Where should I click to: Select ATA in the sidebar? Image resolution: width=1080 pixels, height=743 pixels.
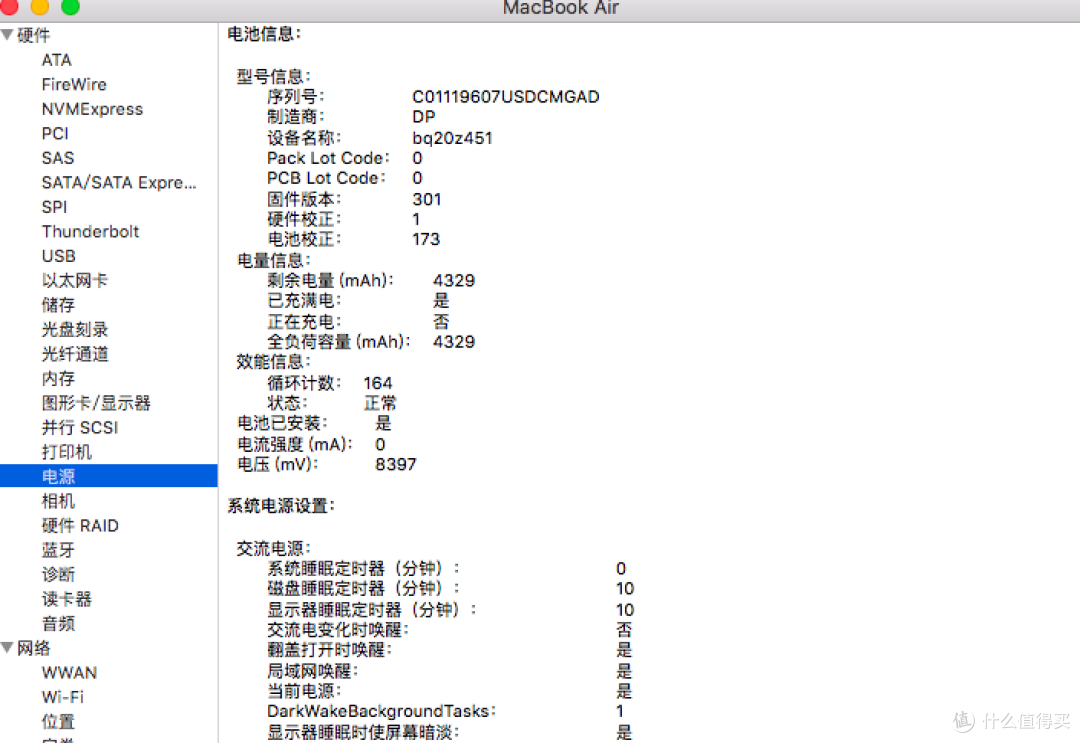pyautogui.click(x=56, y=60)
